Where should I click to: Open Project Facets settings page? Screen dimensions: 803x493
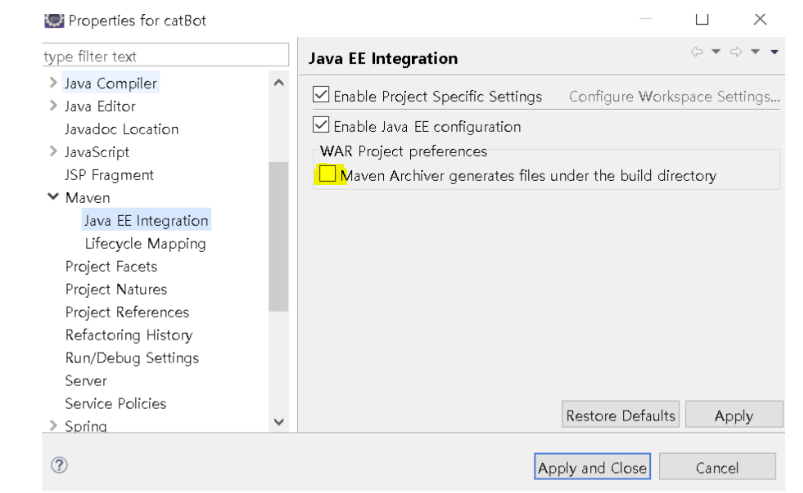pos(111,266)
